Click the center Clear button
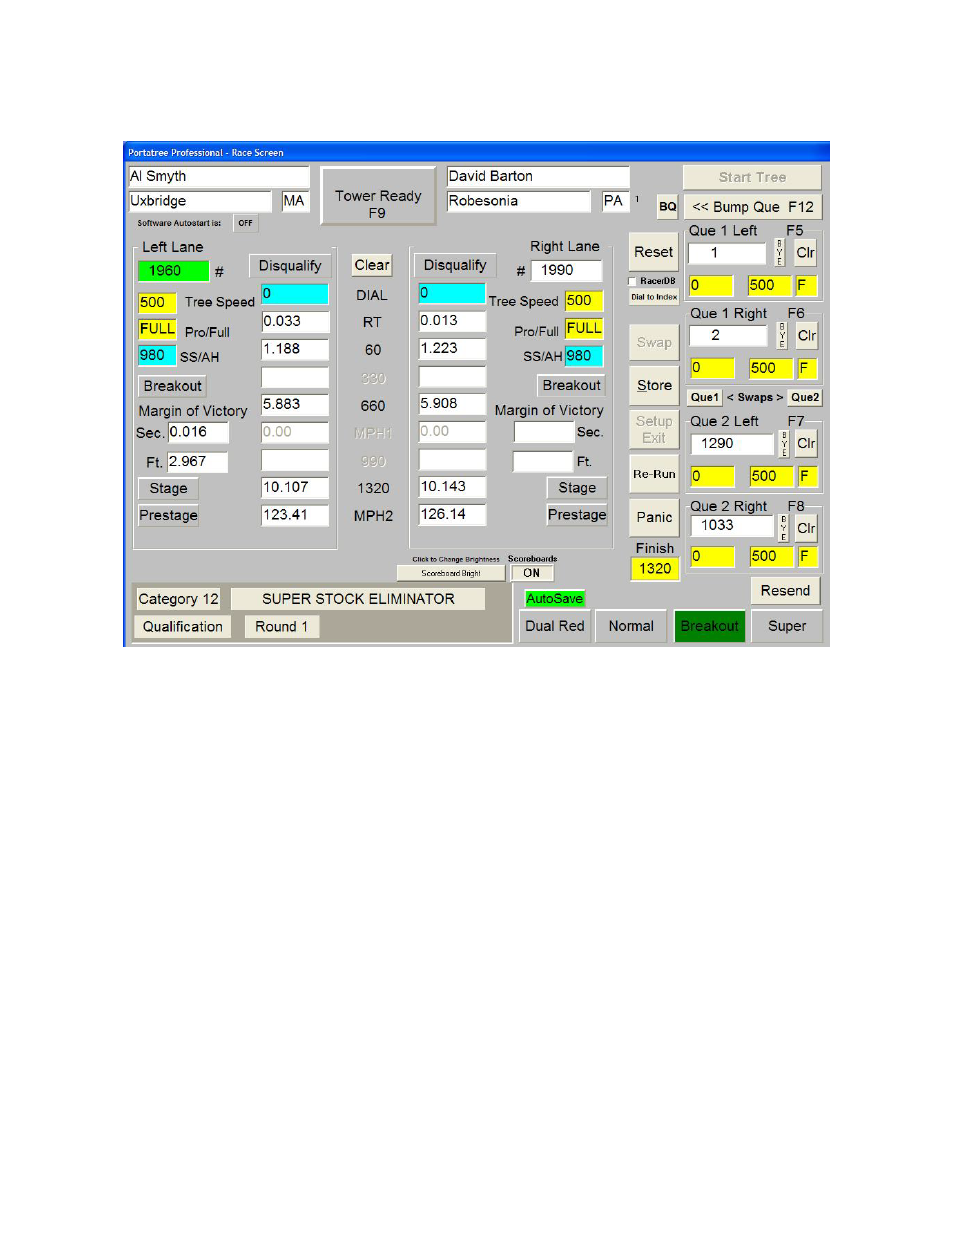The image size is (954, 1235). coord(372,265)
